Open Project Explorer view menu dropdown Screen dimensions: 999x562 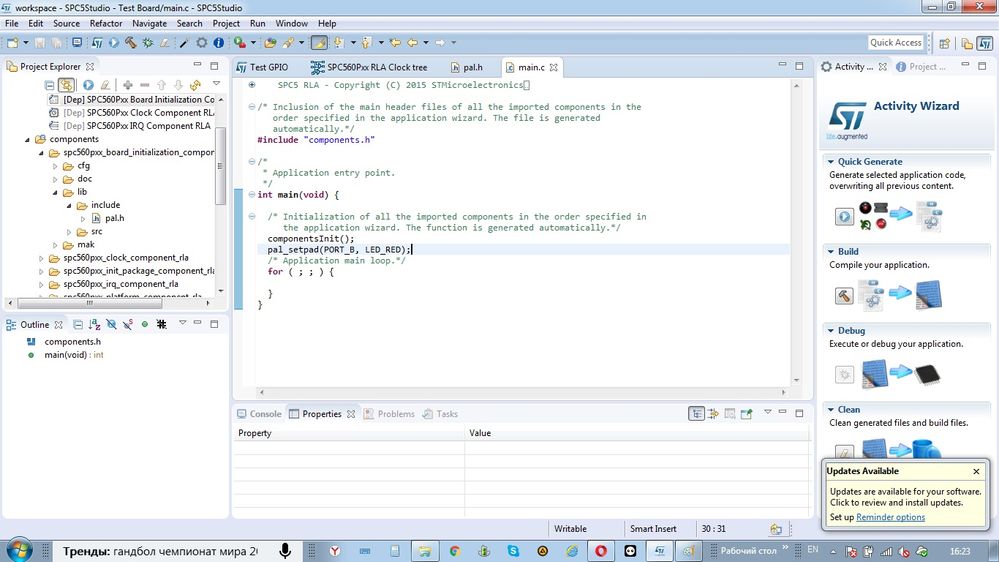(216, 83)
